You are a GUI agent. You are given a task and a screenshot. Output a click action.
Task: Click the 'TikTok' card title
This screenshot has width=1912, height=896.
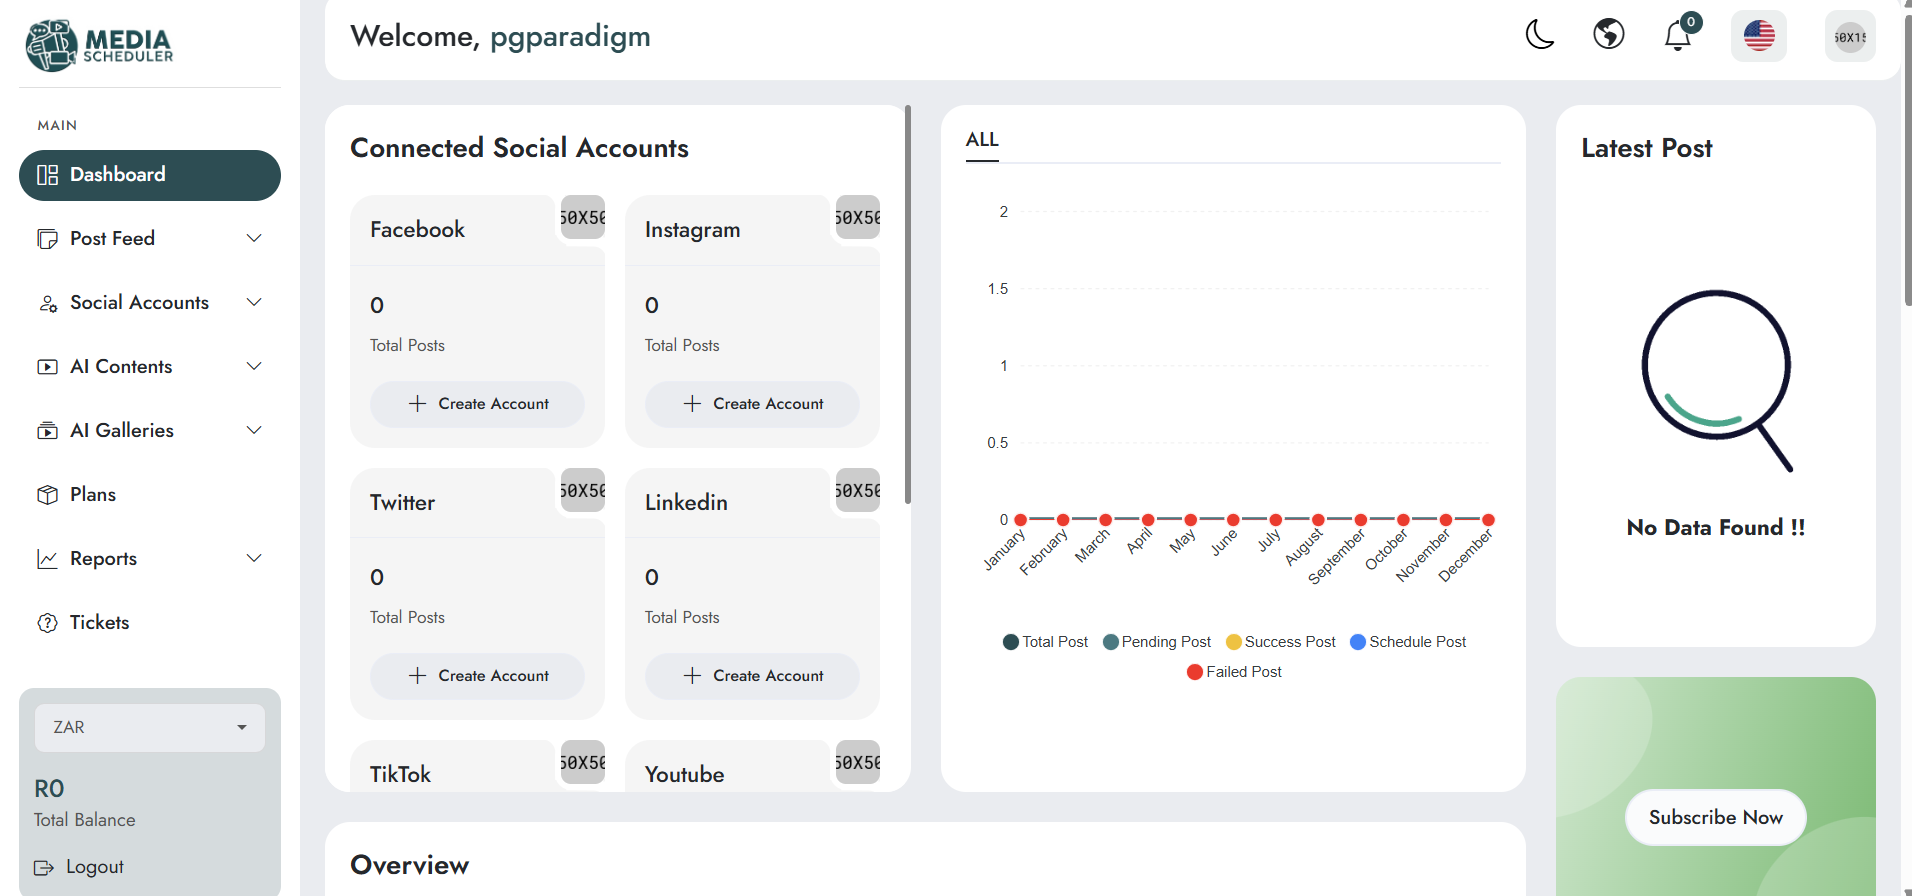coord(400,774)
